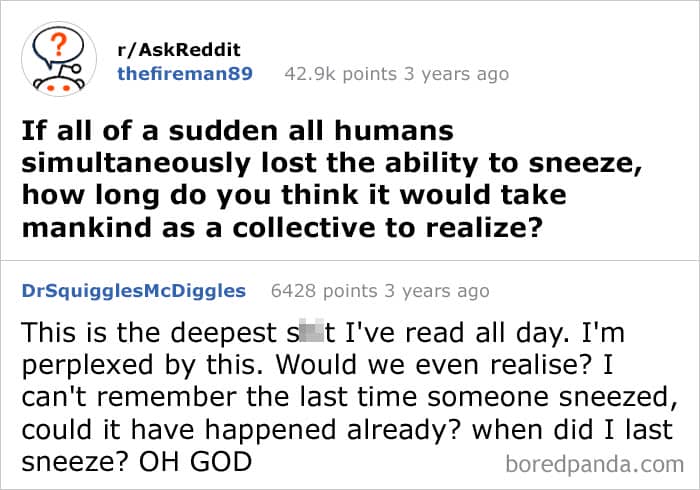
Task: Open thefireman89's user profile
Action: point(185,73)
